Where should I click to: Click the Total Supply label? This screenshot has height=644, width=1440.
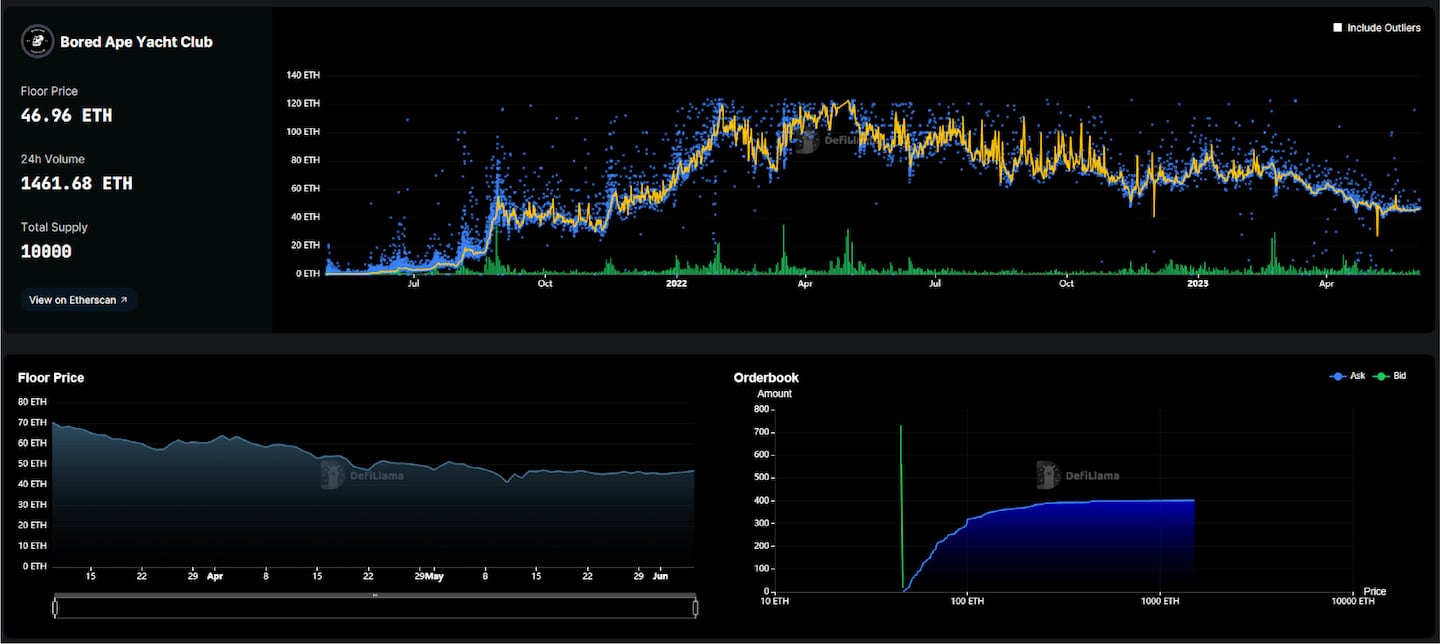click(54, 227)
